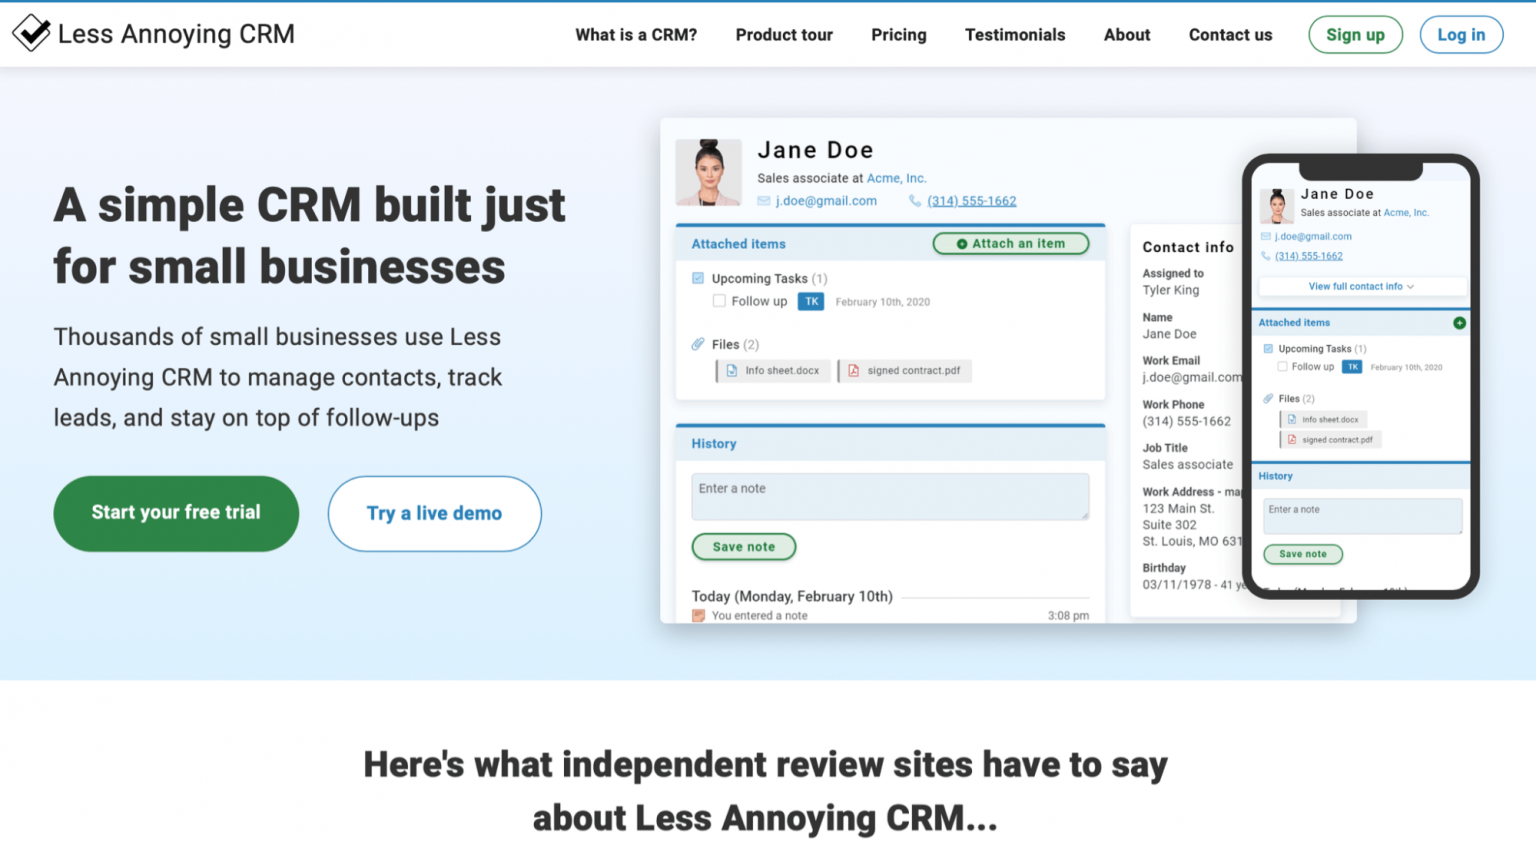Click the blue TK assignee badge on Follow up
The image size is (1536, 842).
point(811,301)
